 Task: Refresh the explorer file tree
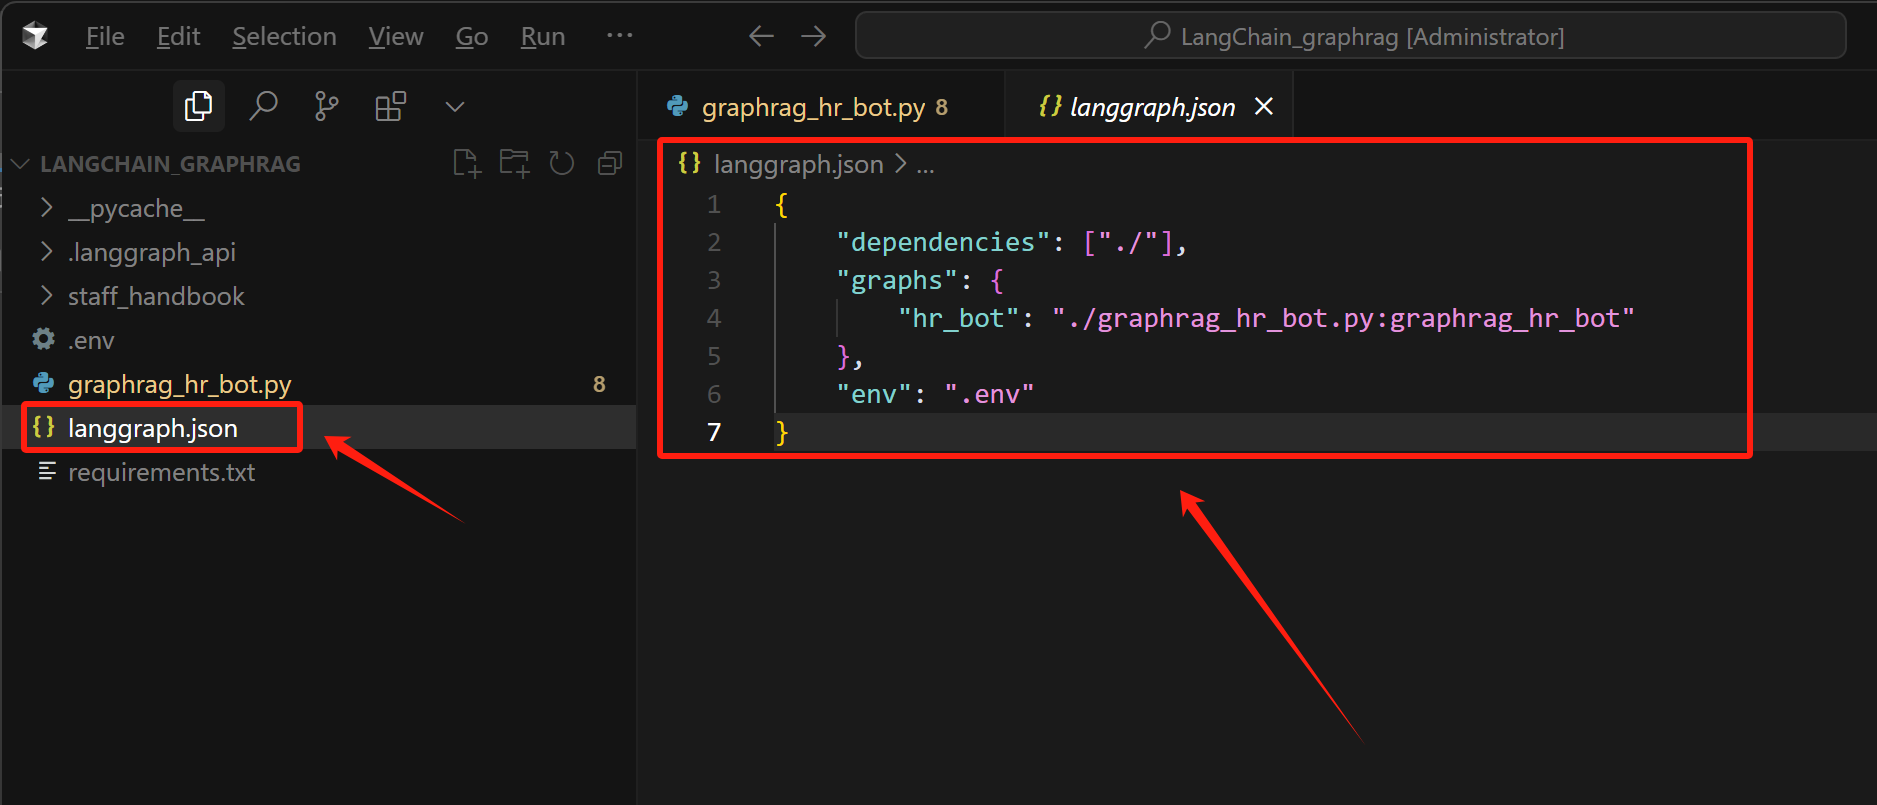coord(562,163)
